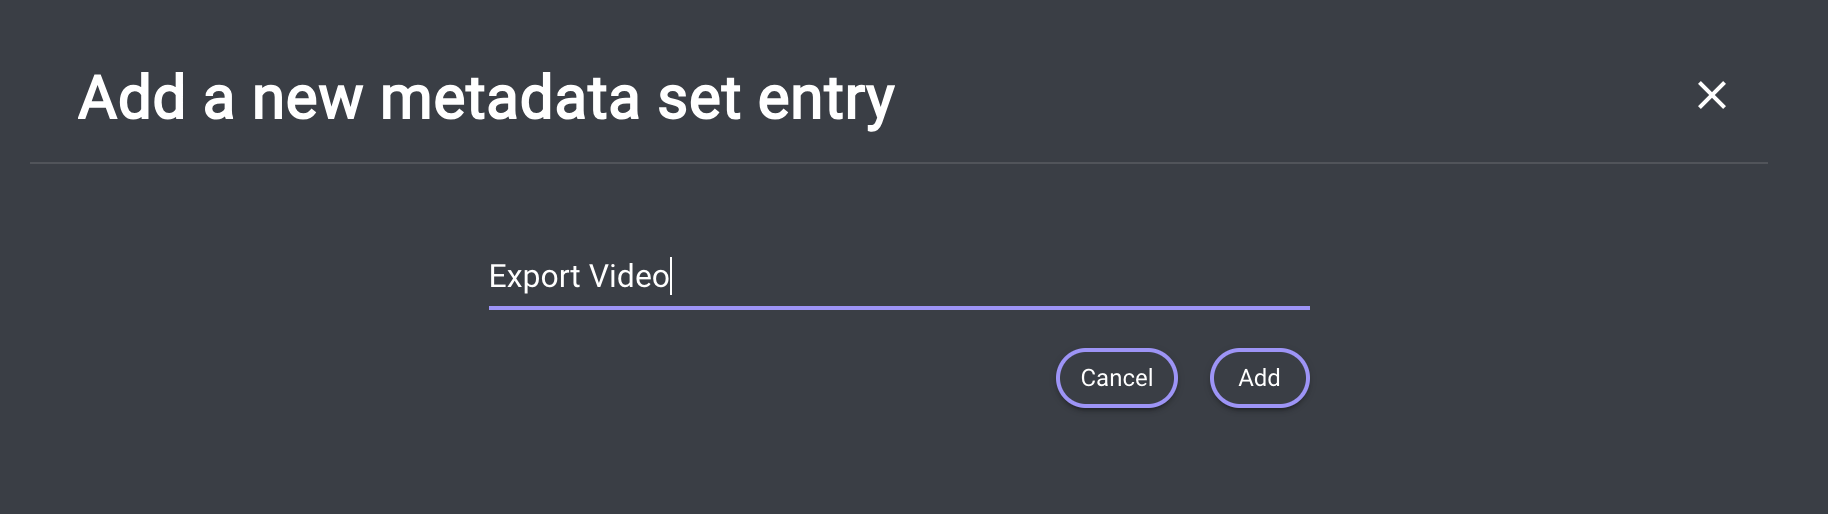Confirm the new entry with Add
Screen dimensions: 1828x514
pyautogui.click(x=1259, y=378)
